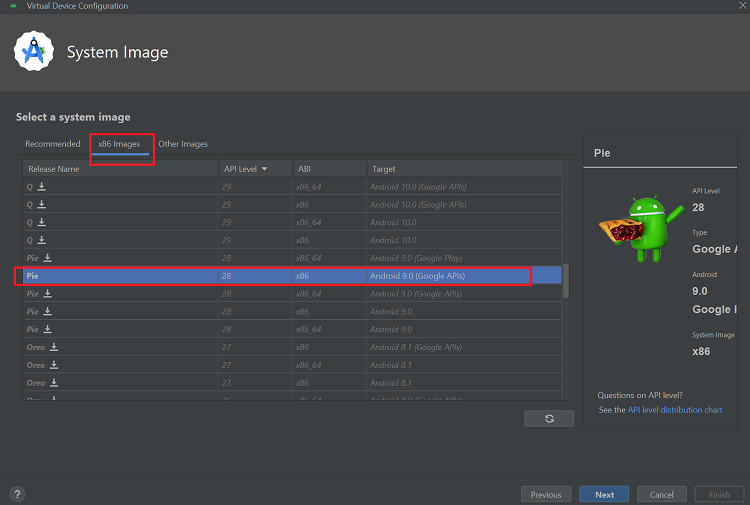Click the system image list scrollbar
This screenshot has width=750, height=505.
[566, 281]
